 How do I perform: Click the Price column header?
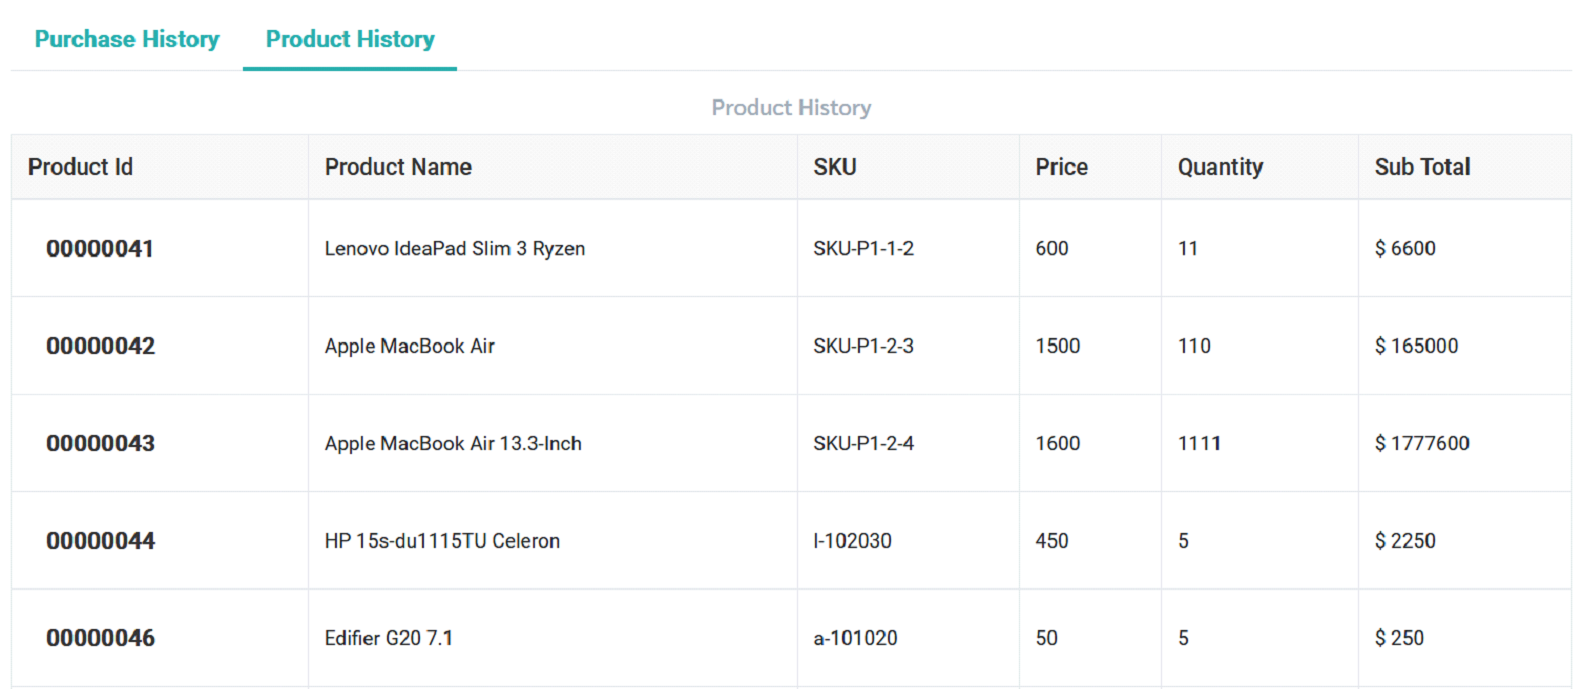pyautogui.click(x=1061, y=167)
